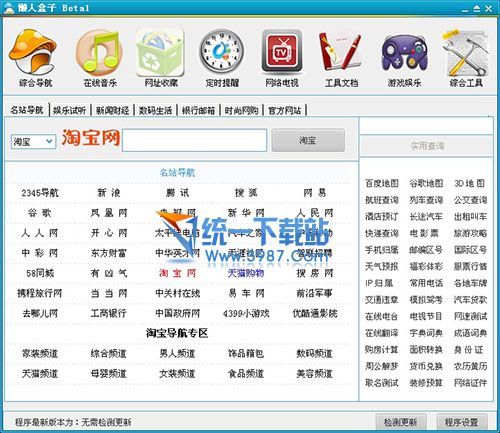
Task: Open the 中关村在线 link
Action: 177,293
